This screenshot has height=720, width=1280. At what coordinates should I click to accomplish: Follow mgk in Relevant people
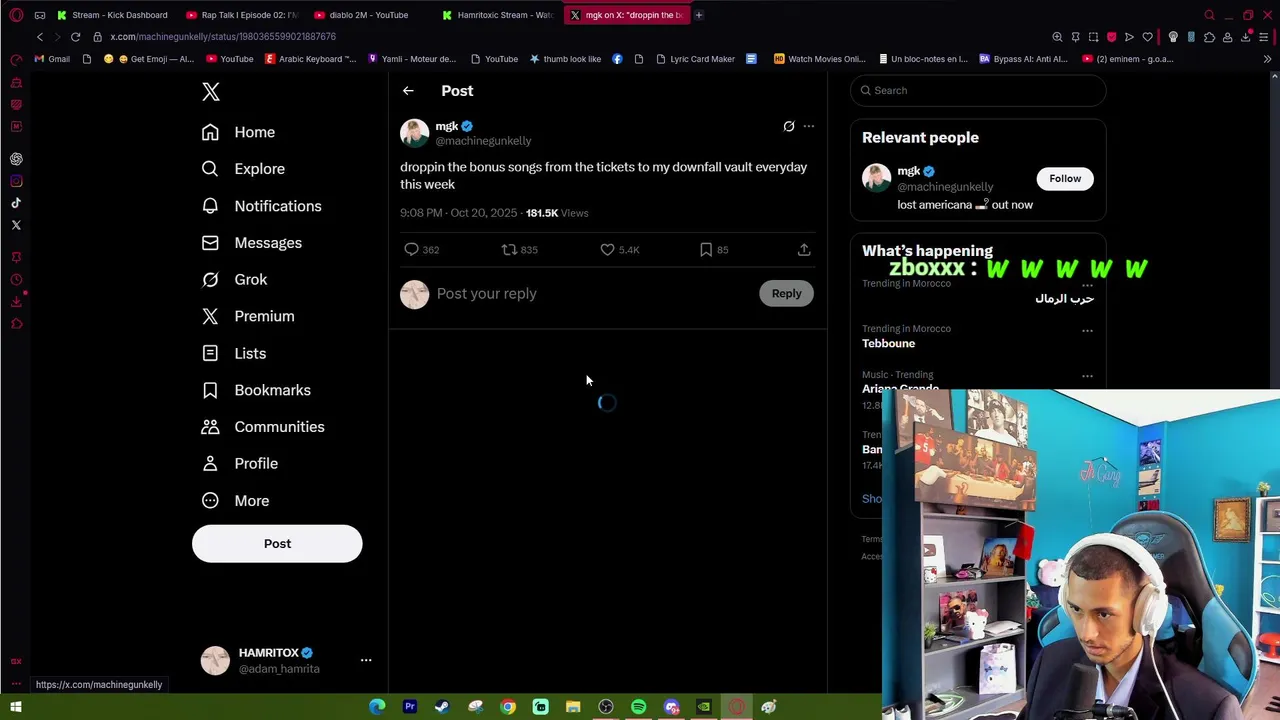(x=1065, y=179)
